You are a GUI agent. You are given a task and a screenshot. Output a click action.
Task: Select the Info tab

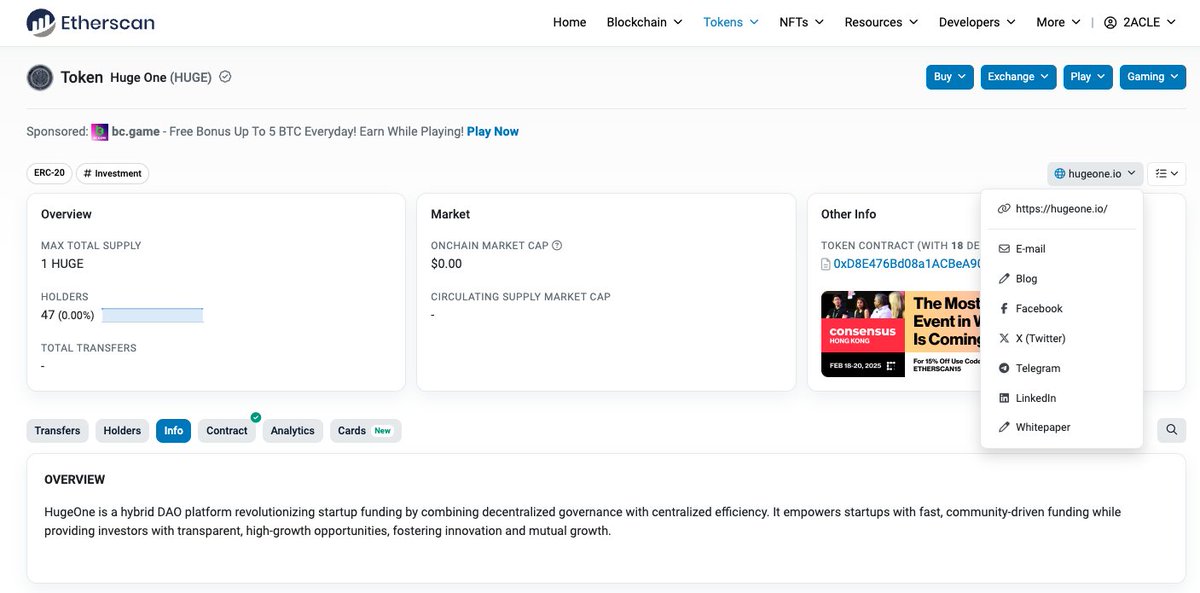pyautogui.click(x=173, y=431)
